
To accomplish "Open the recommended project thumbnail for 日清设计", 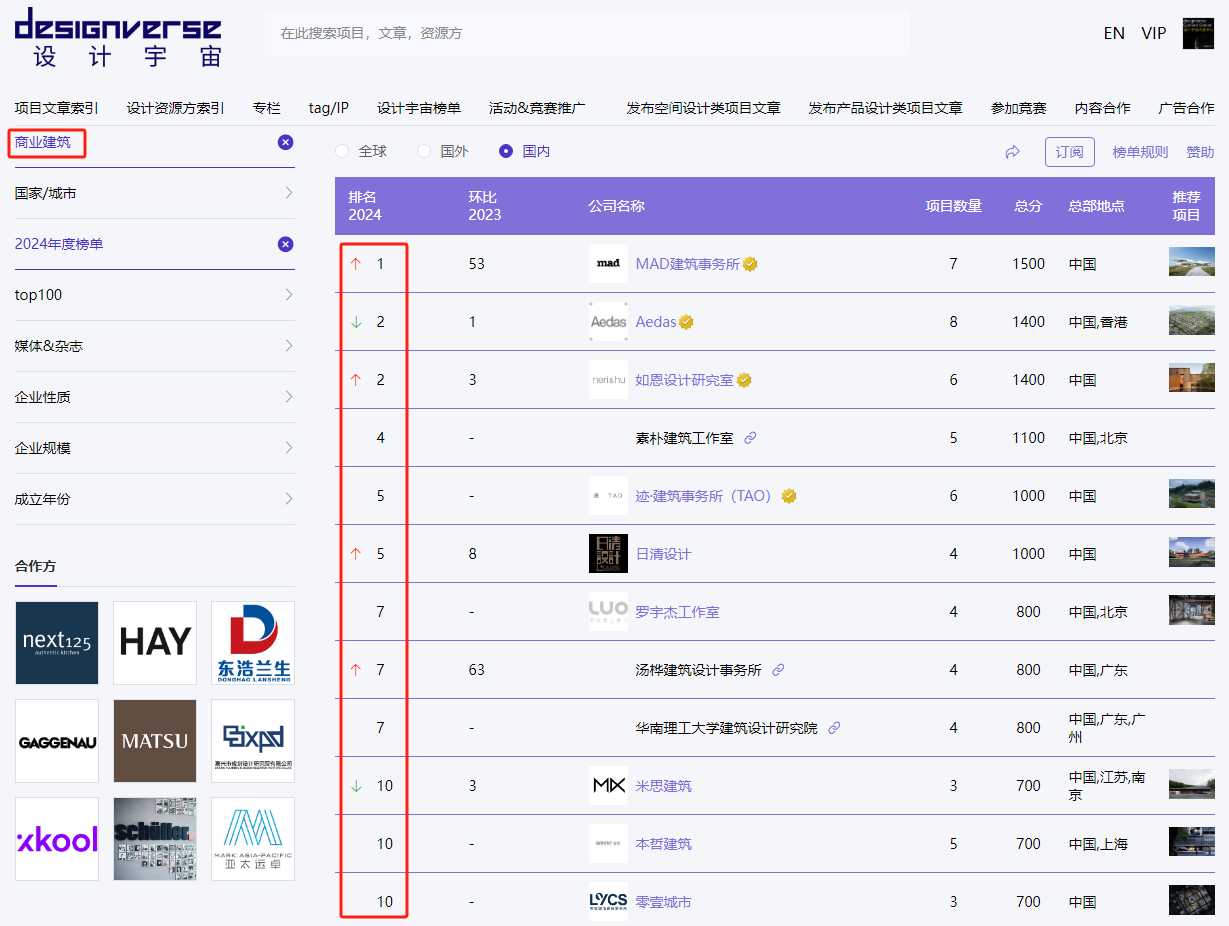I will point(1192,552).
